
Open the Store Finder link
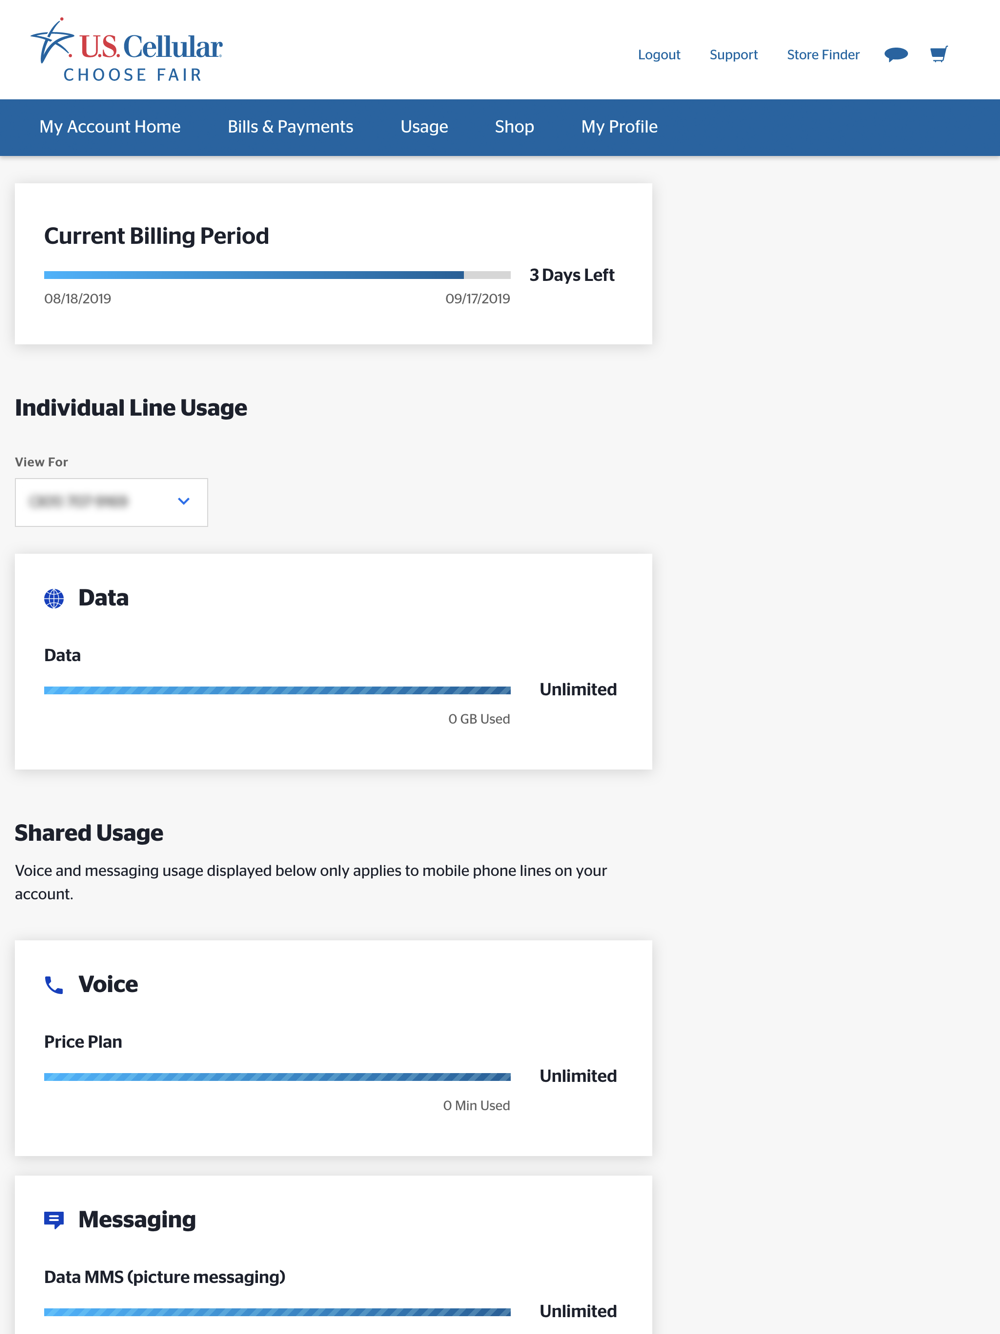(x=823, y=55)
